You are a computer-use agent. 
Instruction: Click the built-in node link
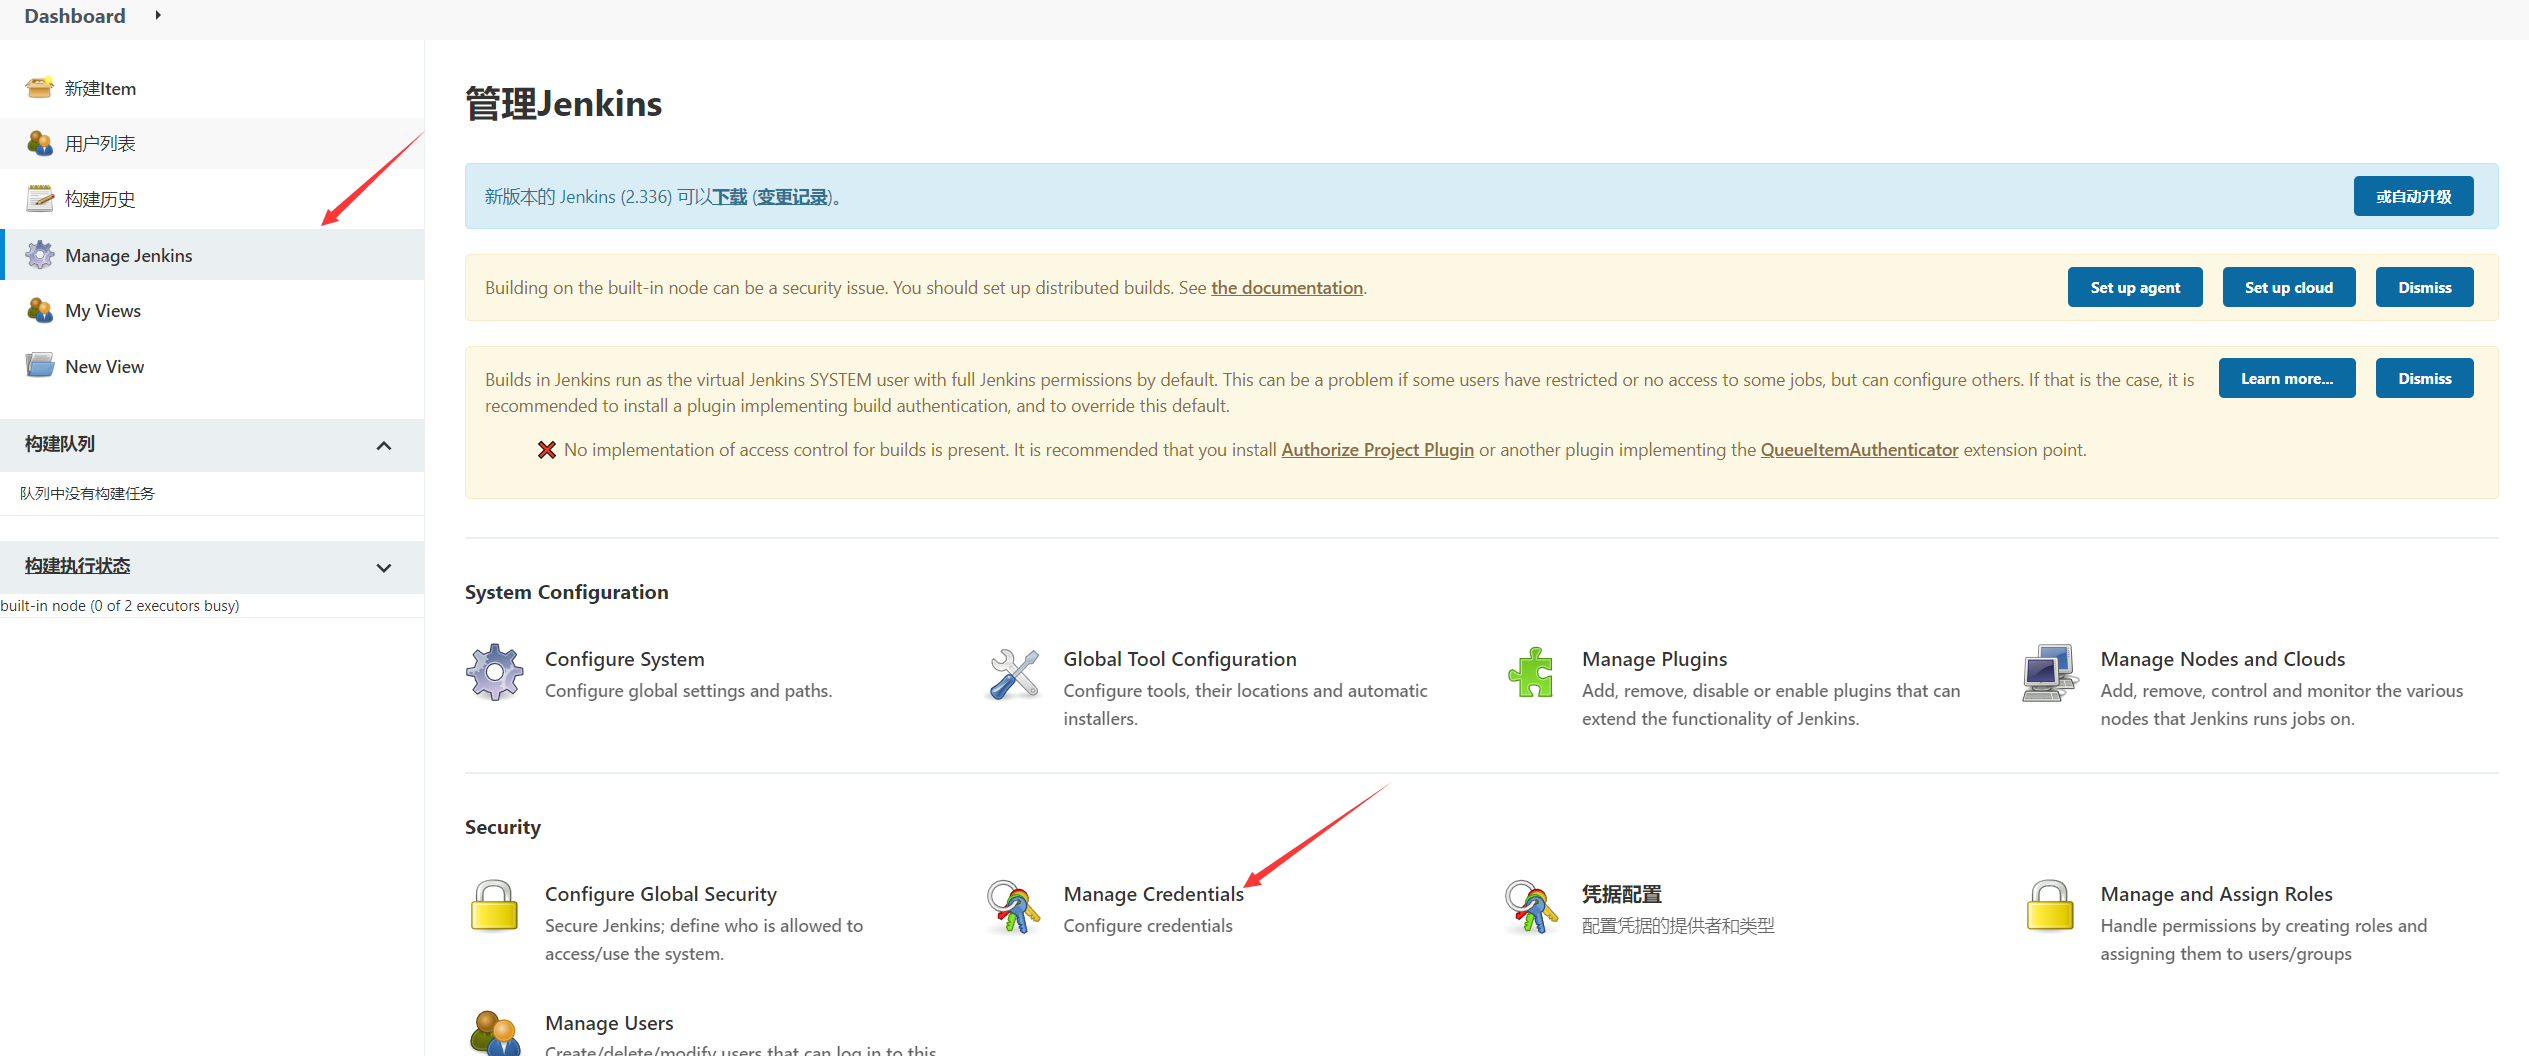pyautogui.click(x=43, y=606)
